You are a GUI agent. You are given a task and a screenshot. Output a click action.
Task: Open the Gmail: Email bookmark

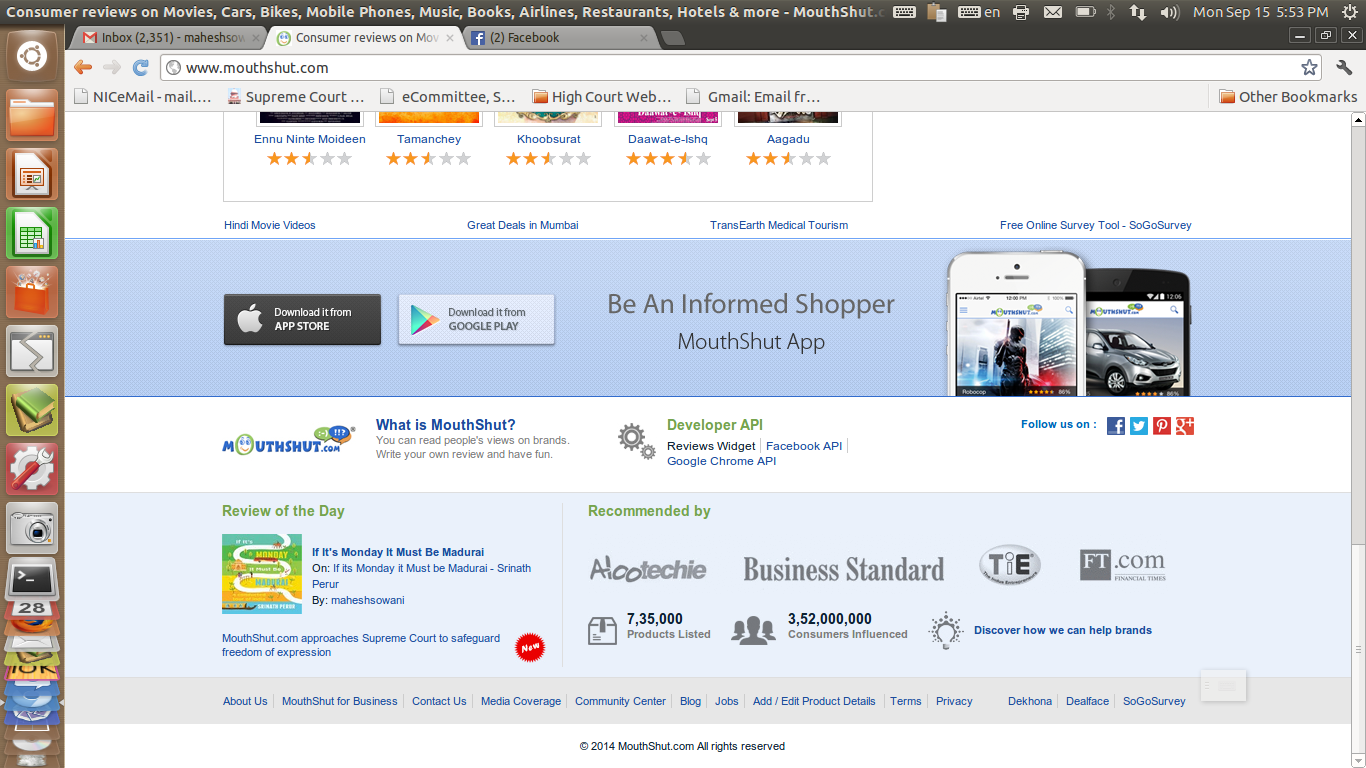[753, 97]
